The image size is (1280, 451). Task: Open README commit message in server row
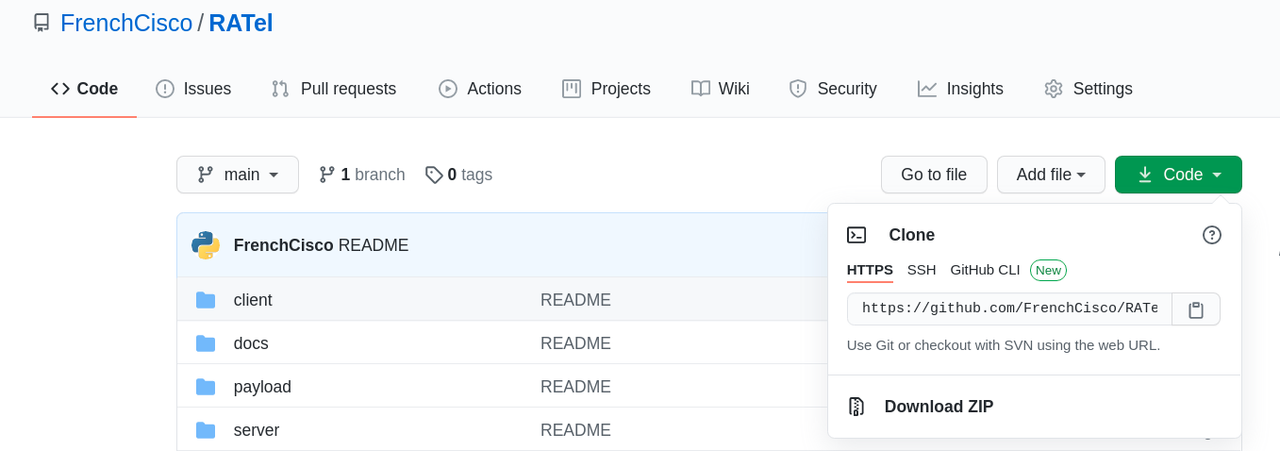coord(576,430)
